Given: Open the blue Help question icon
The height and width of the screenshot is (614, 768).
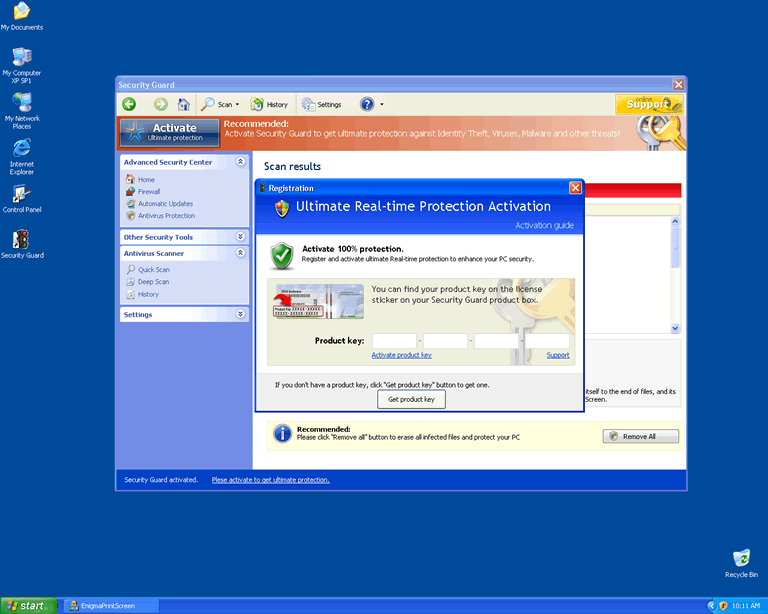Looking at the screenshot, I should [x=367, y=104].
